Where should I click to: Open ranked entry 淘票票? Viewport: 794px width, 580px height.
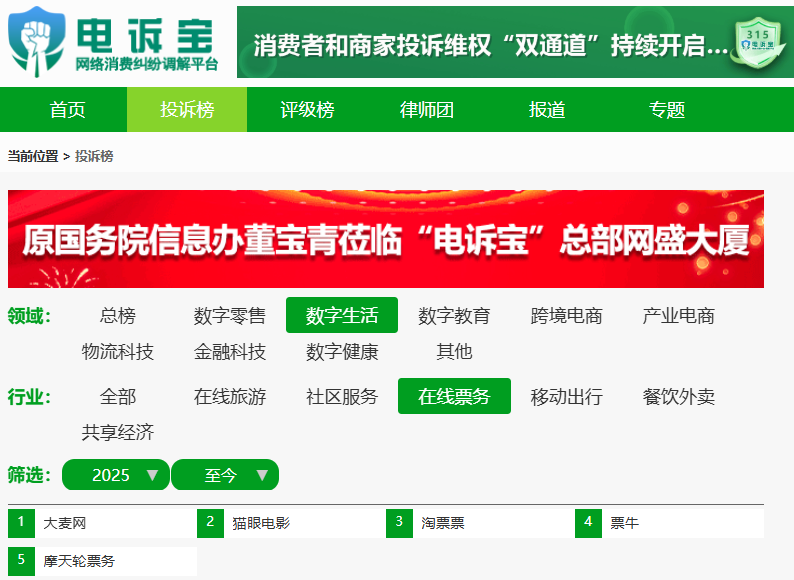[443, 523]
